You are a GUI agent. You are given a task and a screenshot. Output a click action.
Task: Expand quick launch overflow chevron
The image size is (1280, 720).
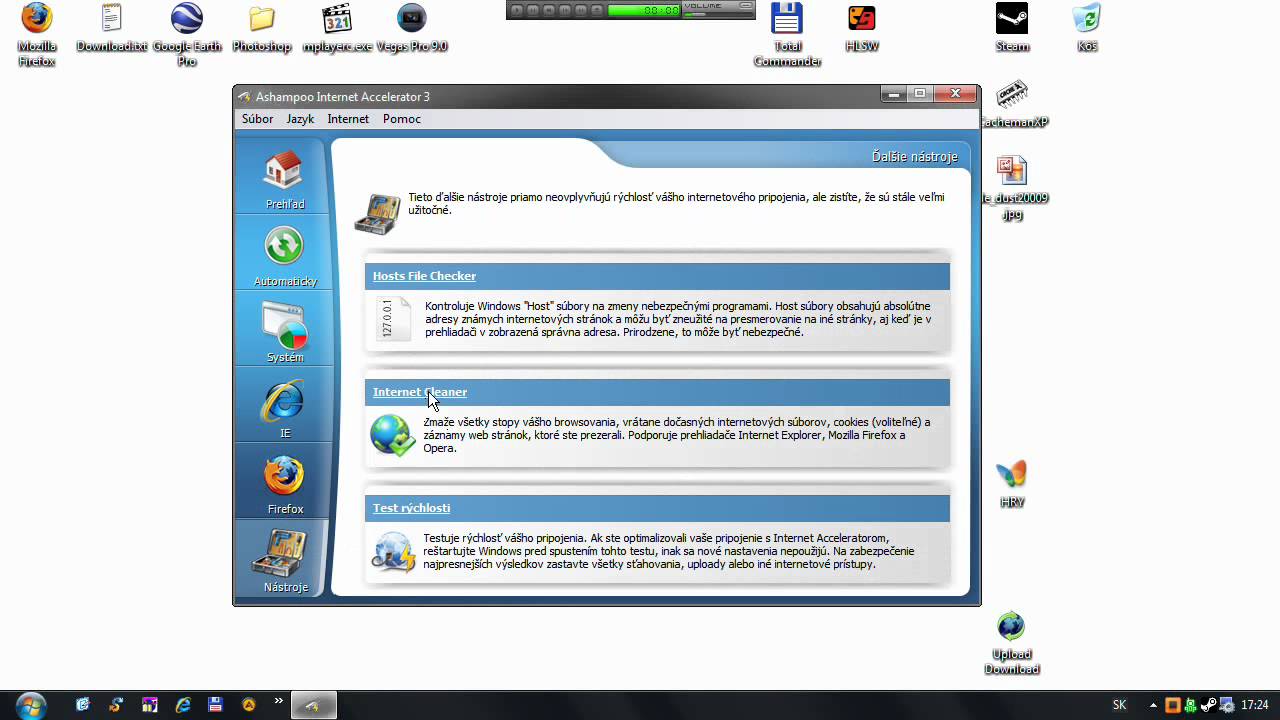pyautogui.click(x=279, y=701)
